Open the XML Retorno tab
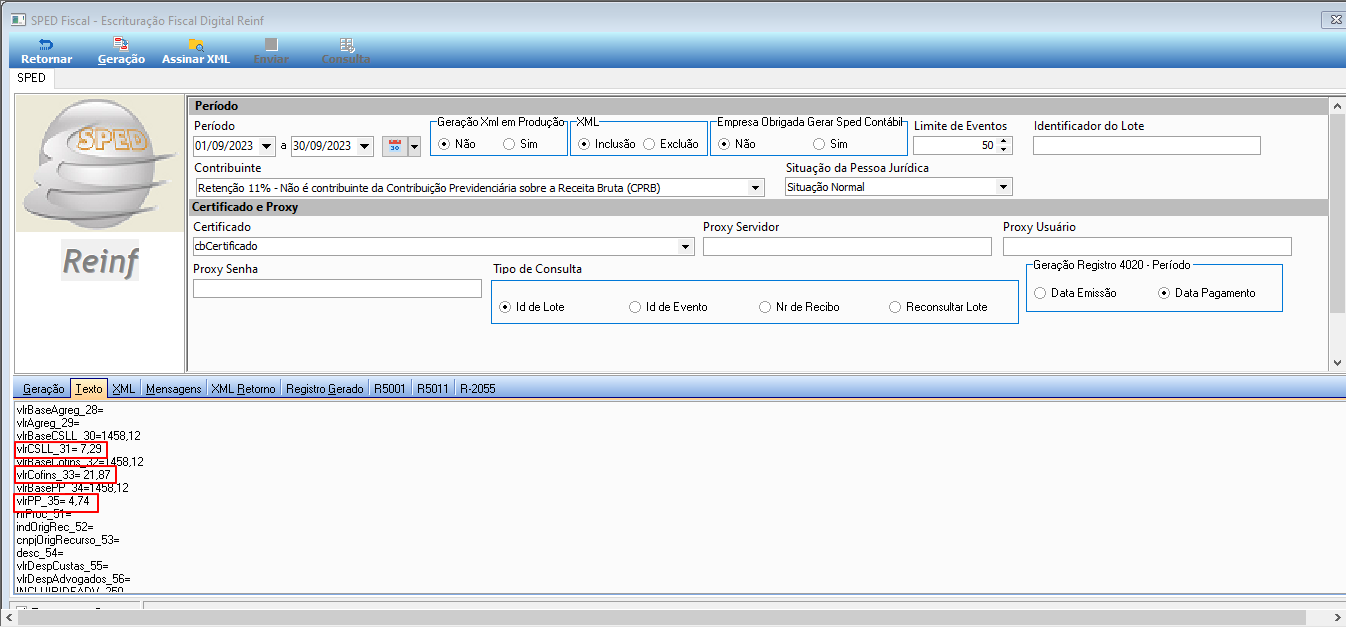This screenshot has height=628, width=1346. tap(243, 388)
